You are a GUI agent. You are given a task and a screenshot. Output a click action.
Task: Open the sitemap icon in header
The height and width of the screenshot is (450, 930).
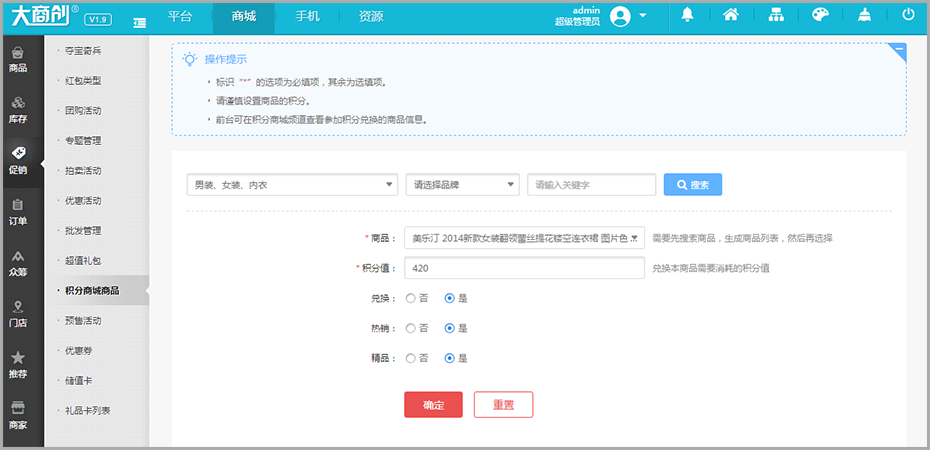pos(776,15)
